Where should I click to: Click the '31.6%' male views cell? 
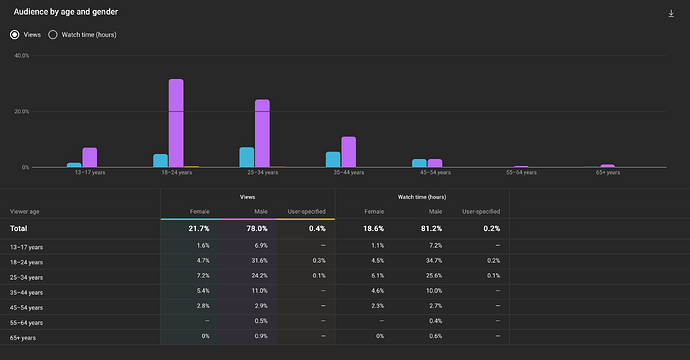click(259, 261)
